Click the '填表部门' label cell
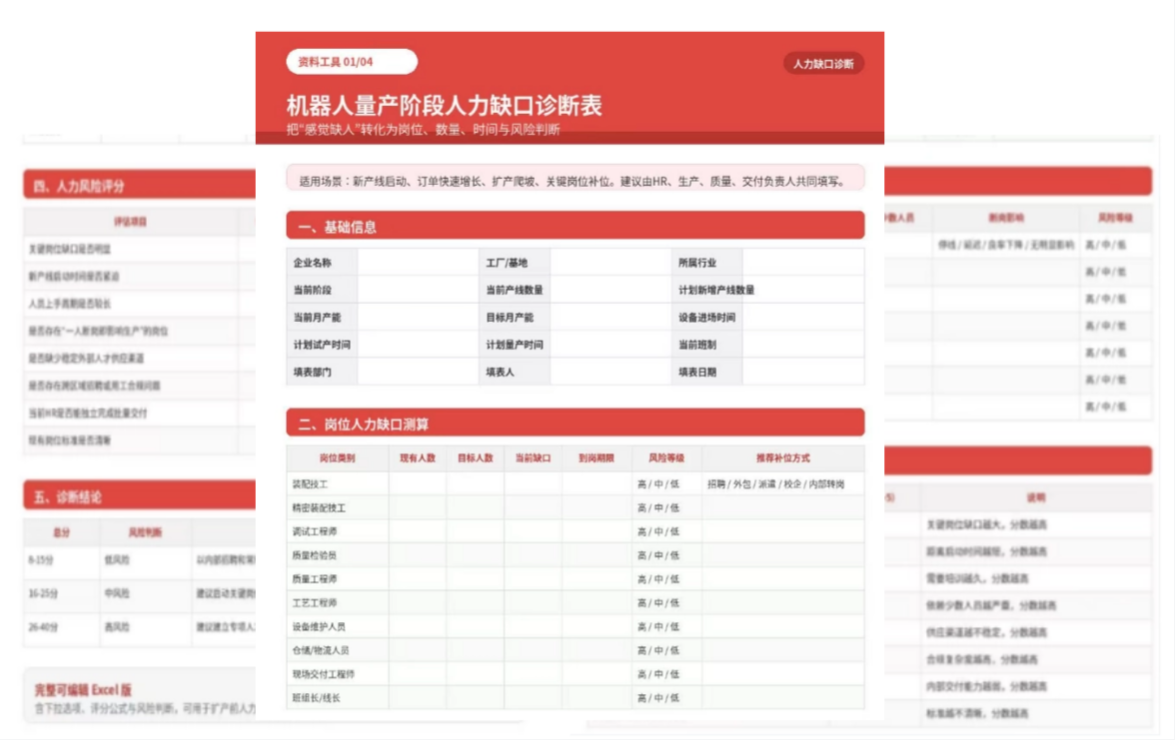1175x740 pixels. click(x=322, y=371)
